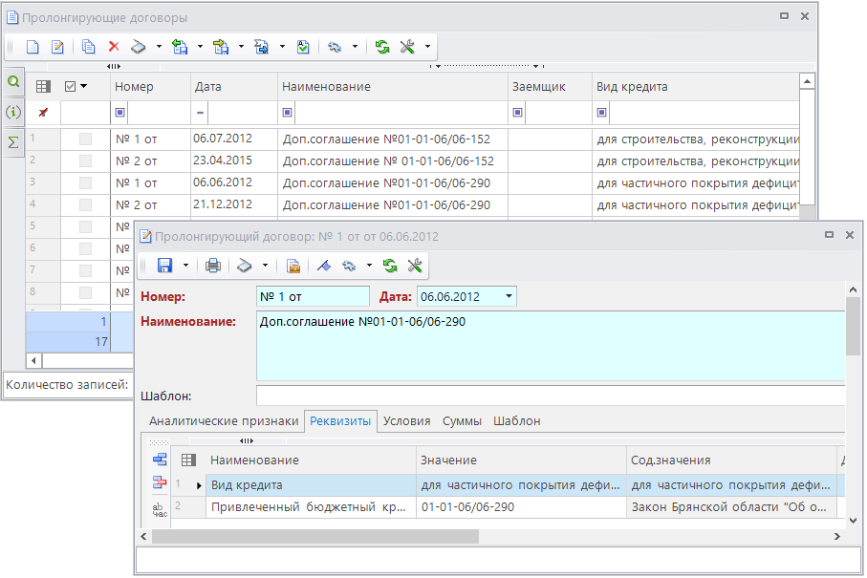
Task: Switch to the Условия tab
Action: point(407,421)
